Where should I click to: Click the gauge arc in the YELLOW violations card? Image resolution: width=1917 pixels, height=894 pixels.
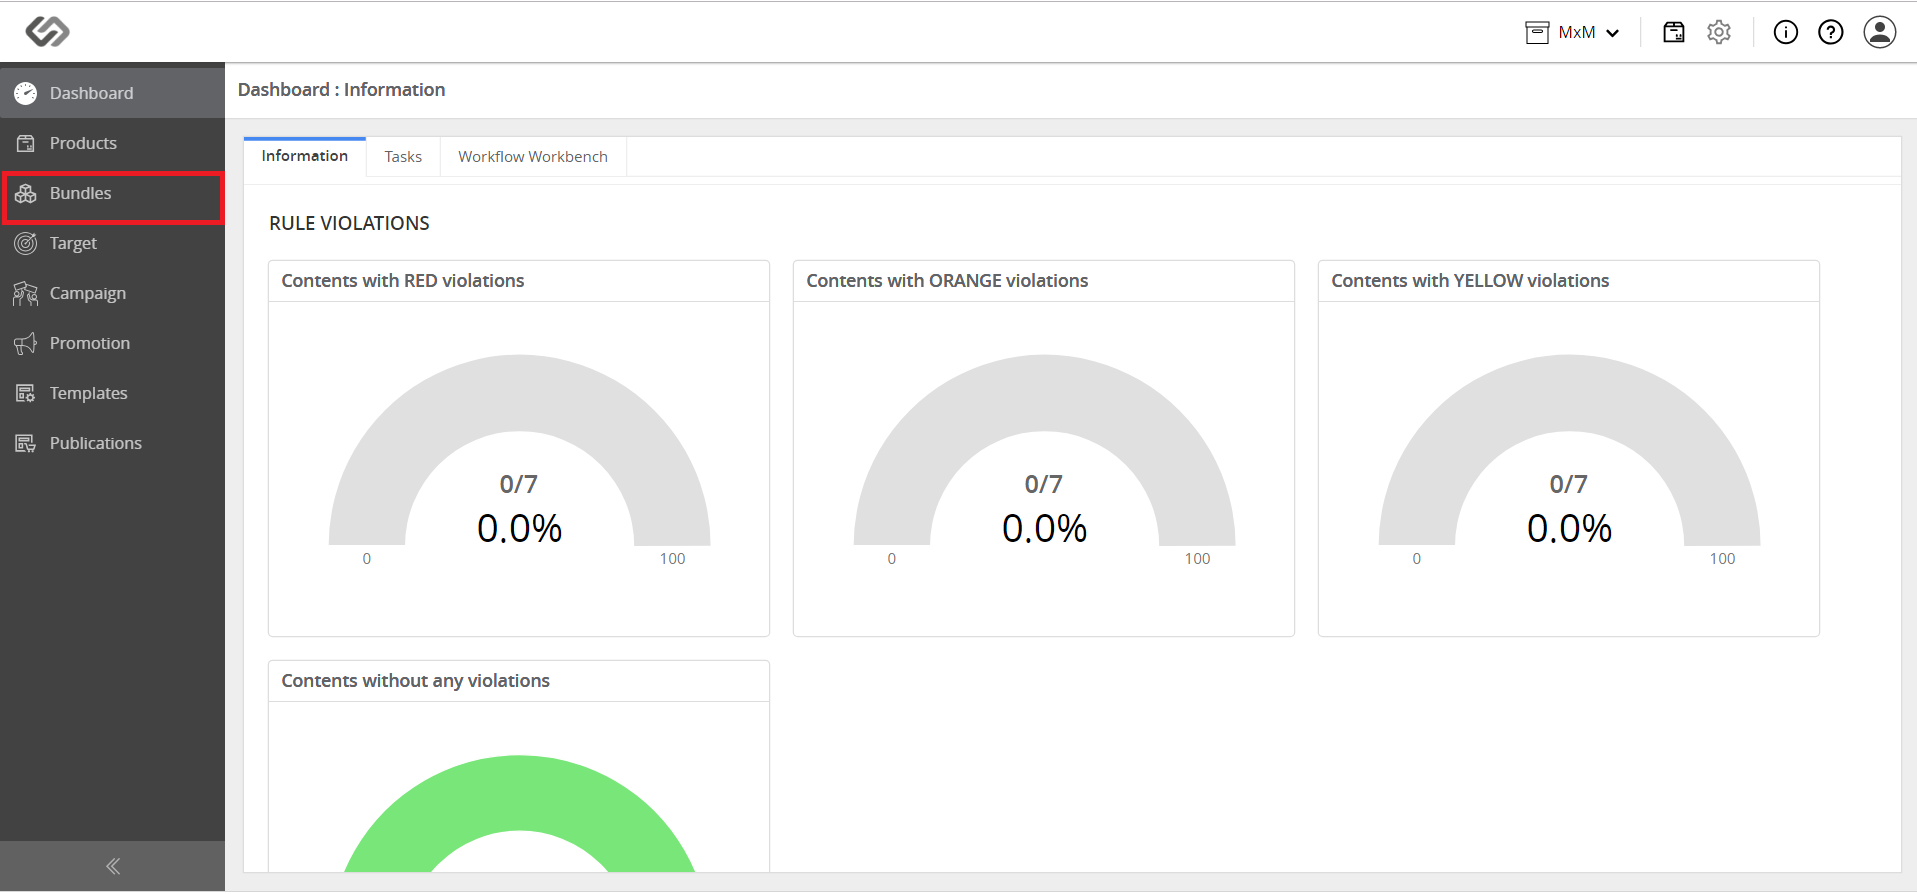click(1569, 392)
